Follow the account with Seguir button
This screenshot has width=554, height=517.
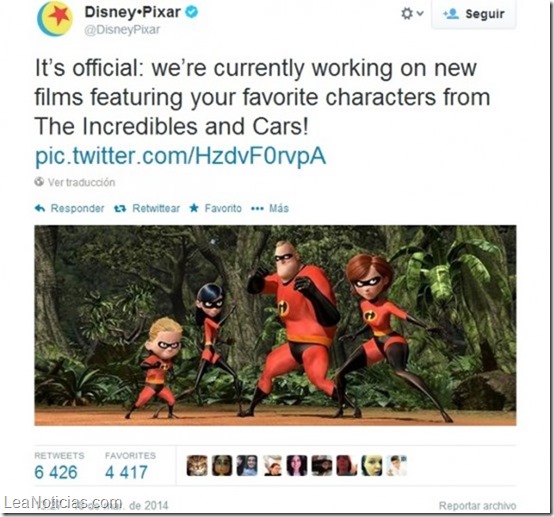tap(473, 14)
